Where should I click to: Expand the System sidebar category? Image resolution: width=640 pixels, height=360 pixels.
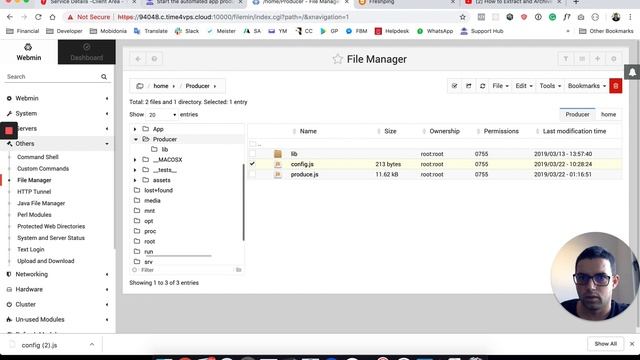coord(57,113)
